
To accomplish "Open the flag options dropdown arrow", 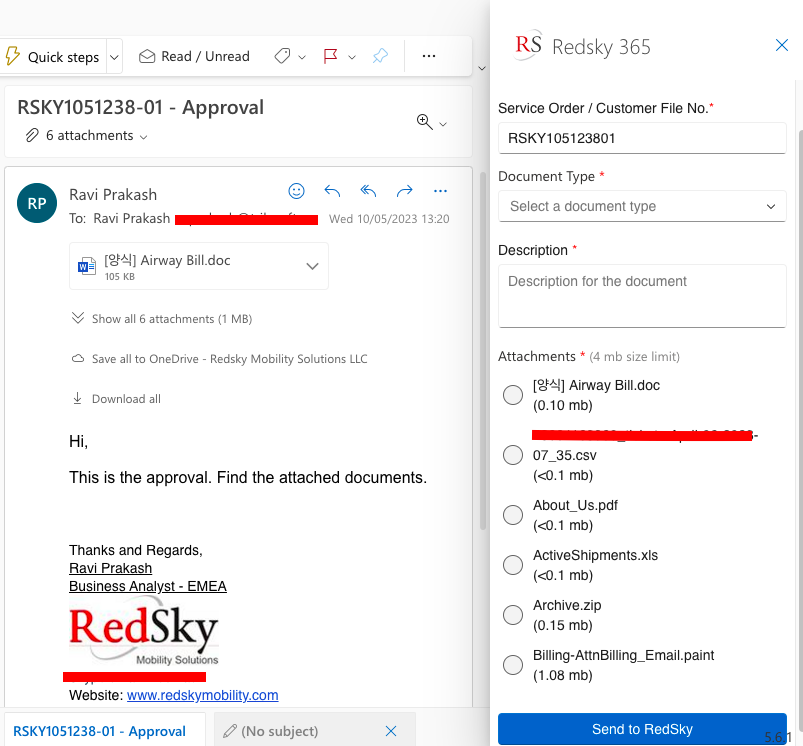I will (x=352, y=57).
